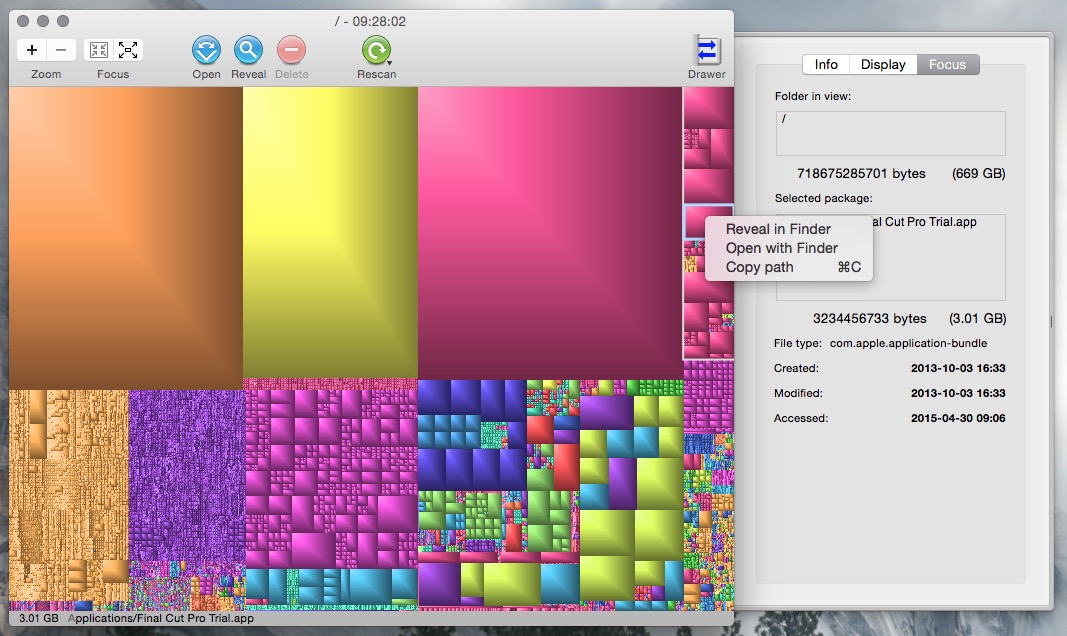Select the large orange treemap block
This screenshot has width=1067, height=636.
[x=125, y=237]
